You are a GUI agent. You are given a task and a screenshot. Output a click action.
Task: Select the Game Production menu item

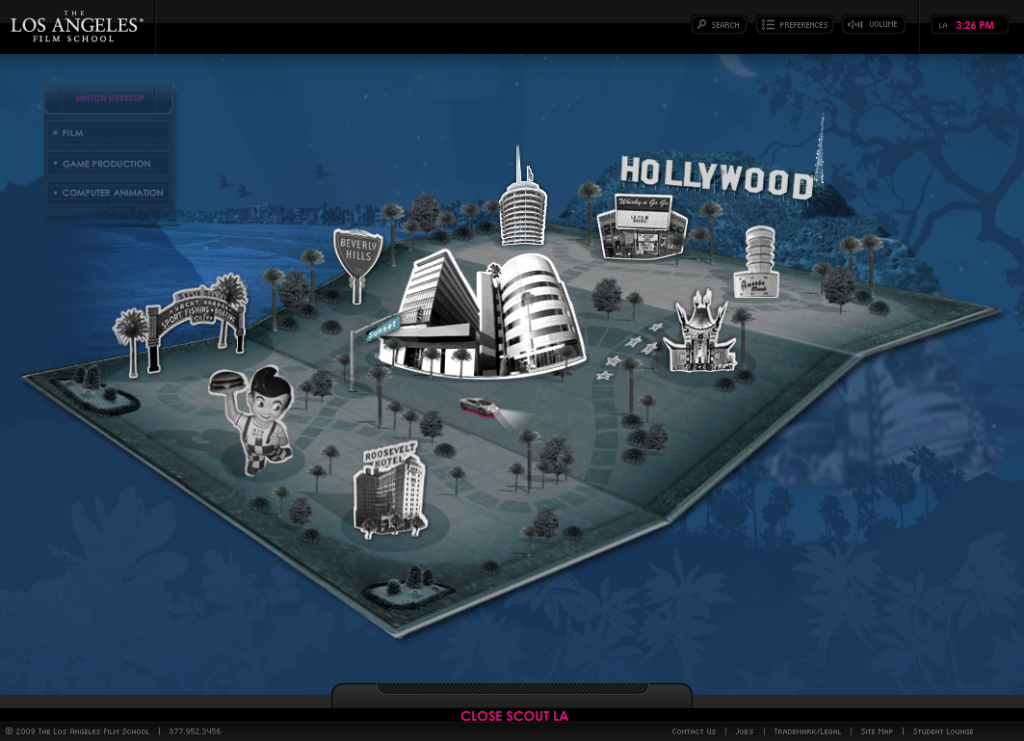point(109,163)
